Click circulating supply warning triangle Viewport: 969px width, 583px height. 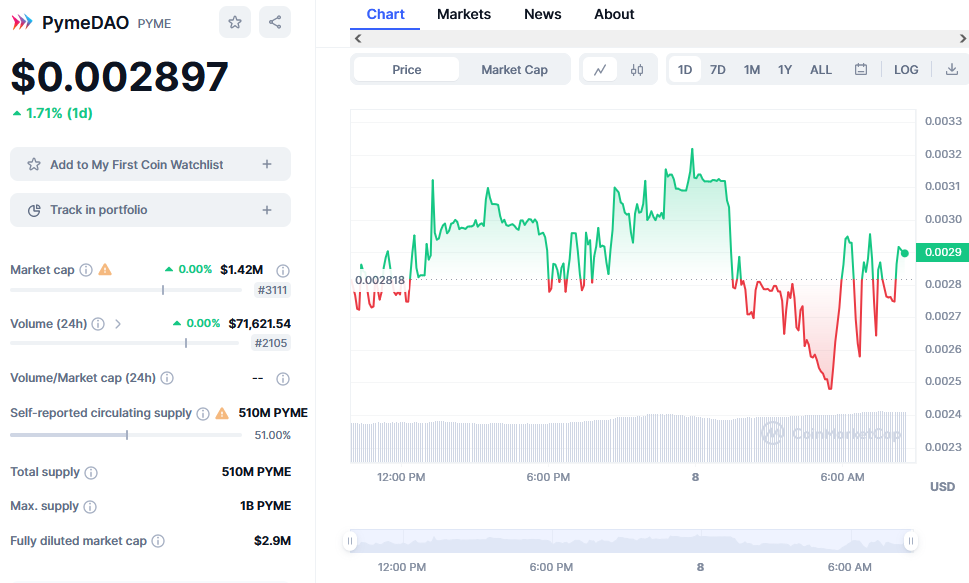222,413
